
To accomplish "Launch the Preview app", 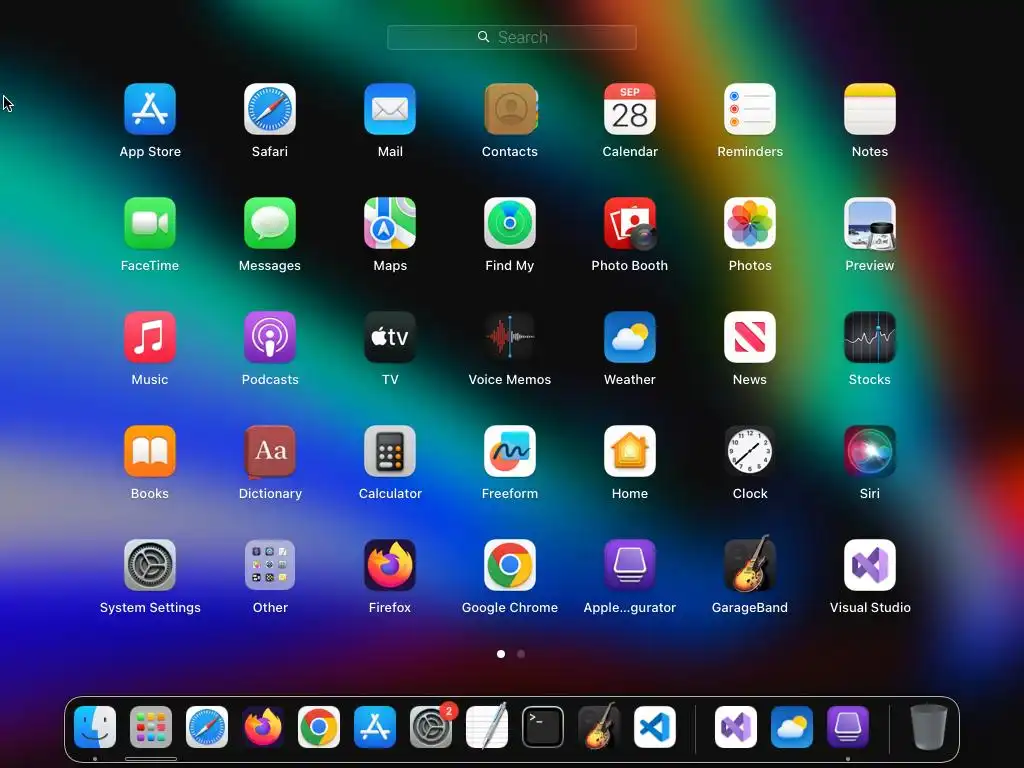I will pos(870,223).
